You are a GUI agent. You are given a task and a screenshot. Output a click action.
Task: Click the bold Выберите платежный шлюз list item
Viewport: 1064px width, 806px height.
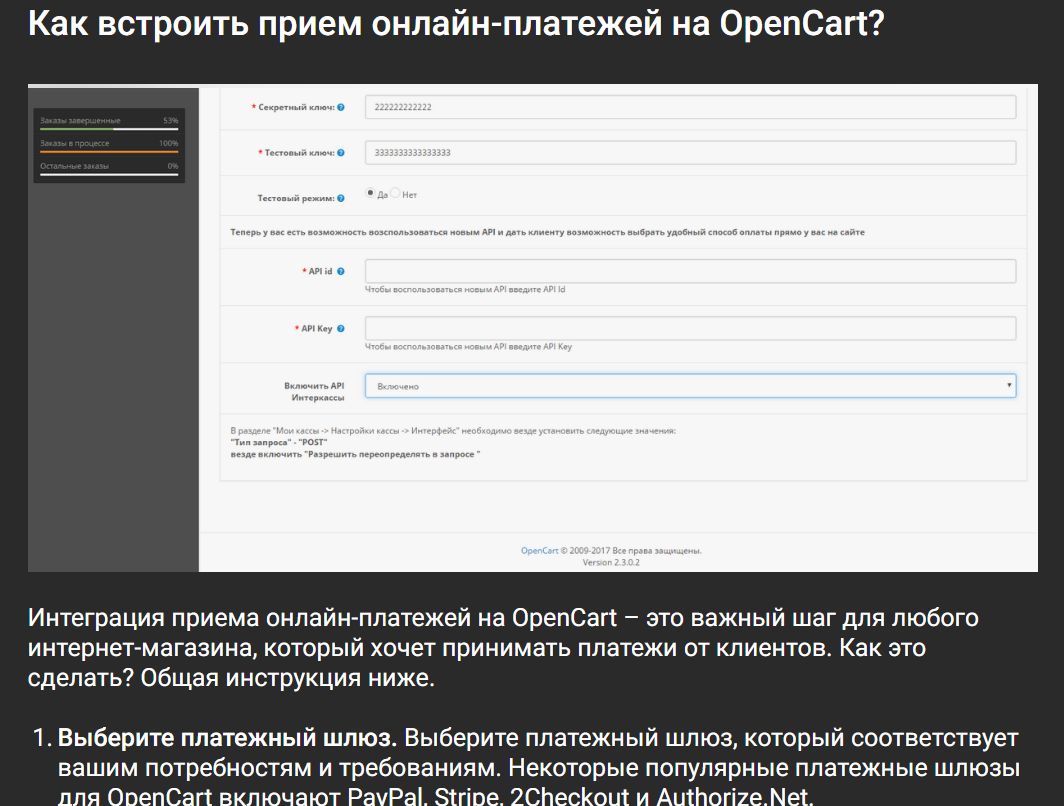(228, 740)
